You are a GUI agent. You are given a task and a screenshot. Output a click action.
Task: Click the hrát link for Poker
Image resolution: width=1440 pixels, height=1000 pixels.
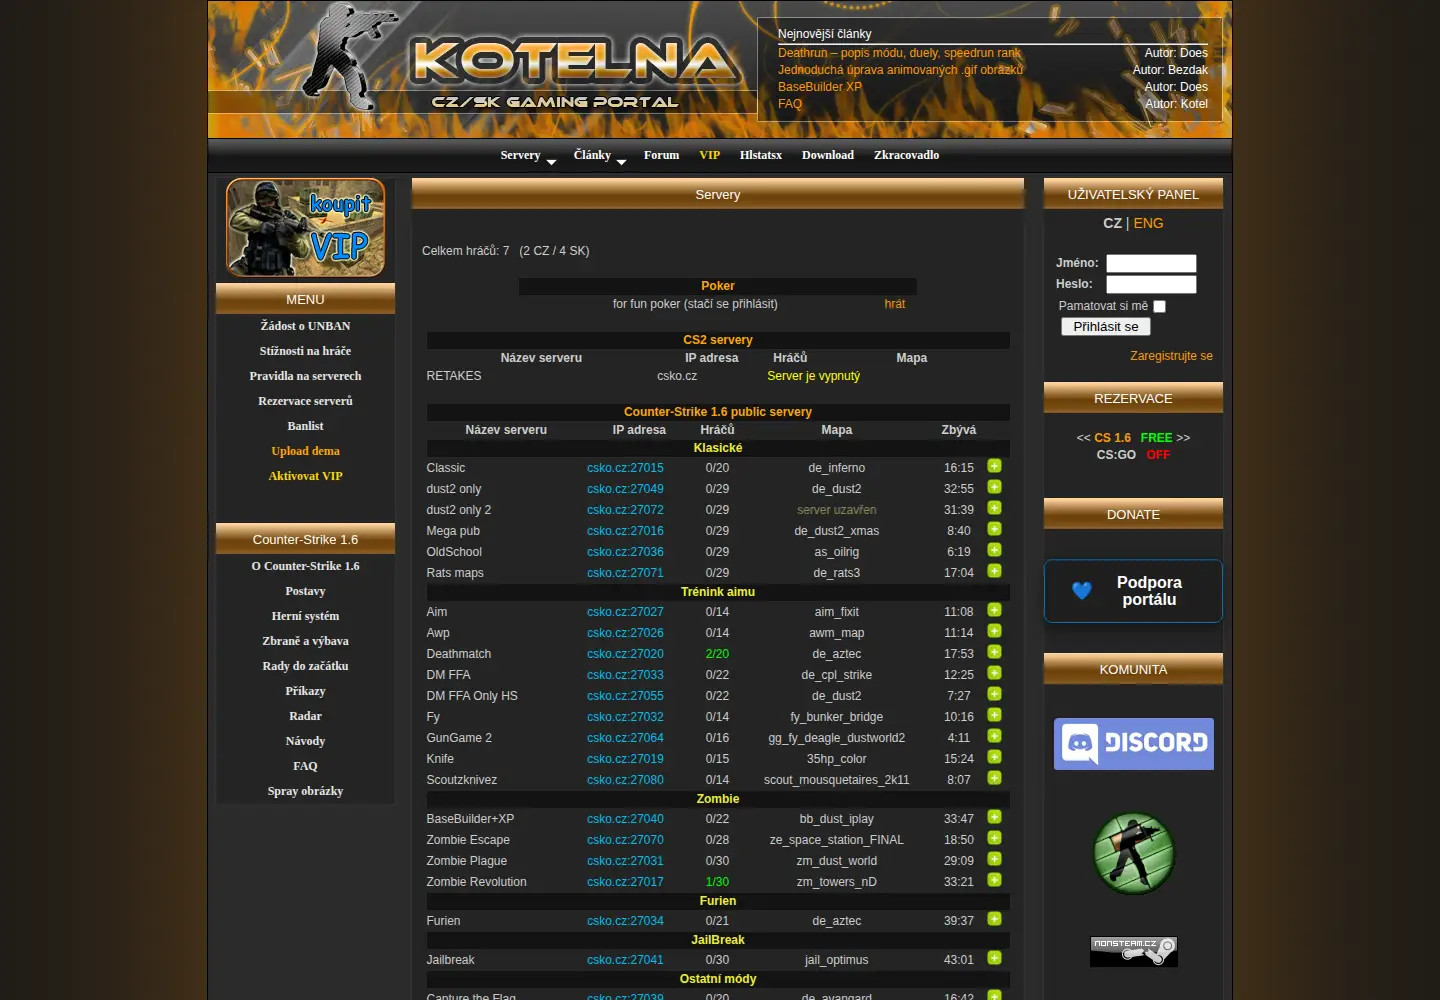click(x=895, y=304)
